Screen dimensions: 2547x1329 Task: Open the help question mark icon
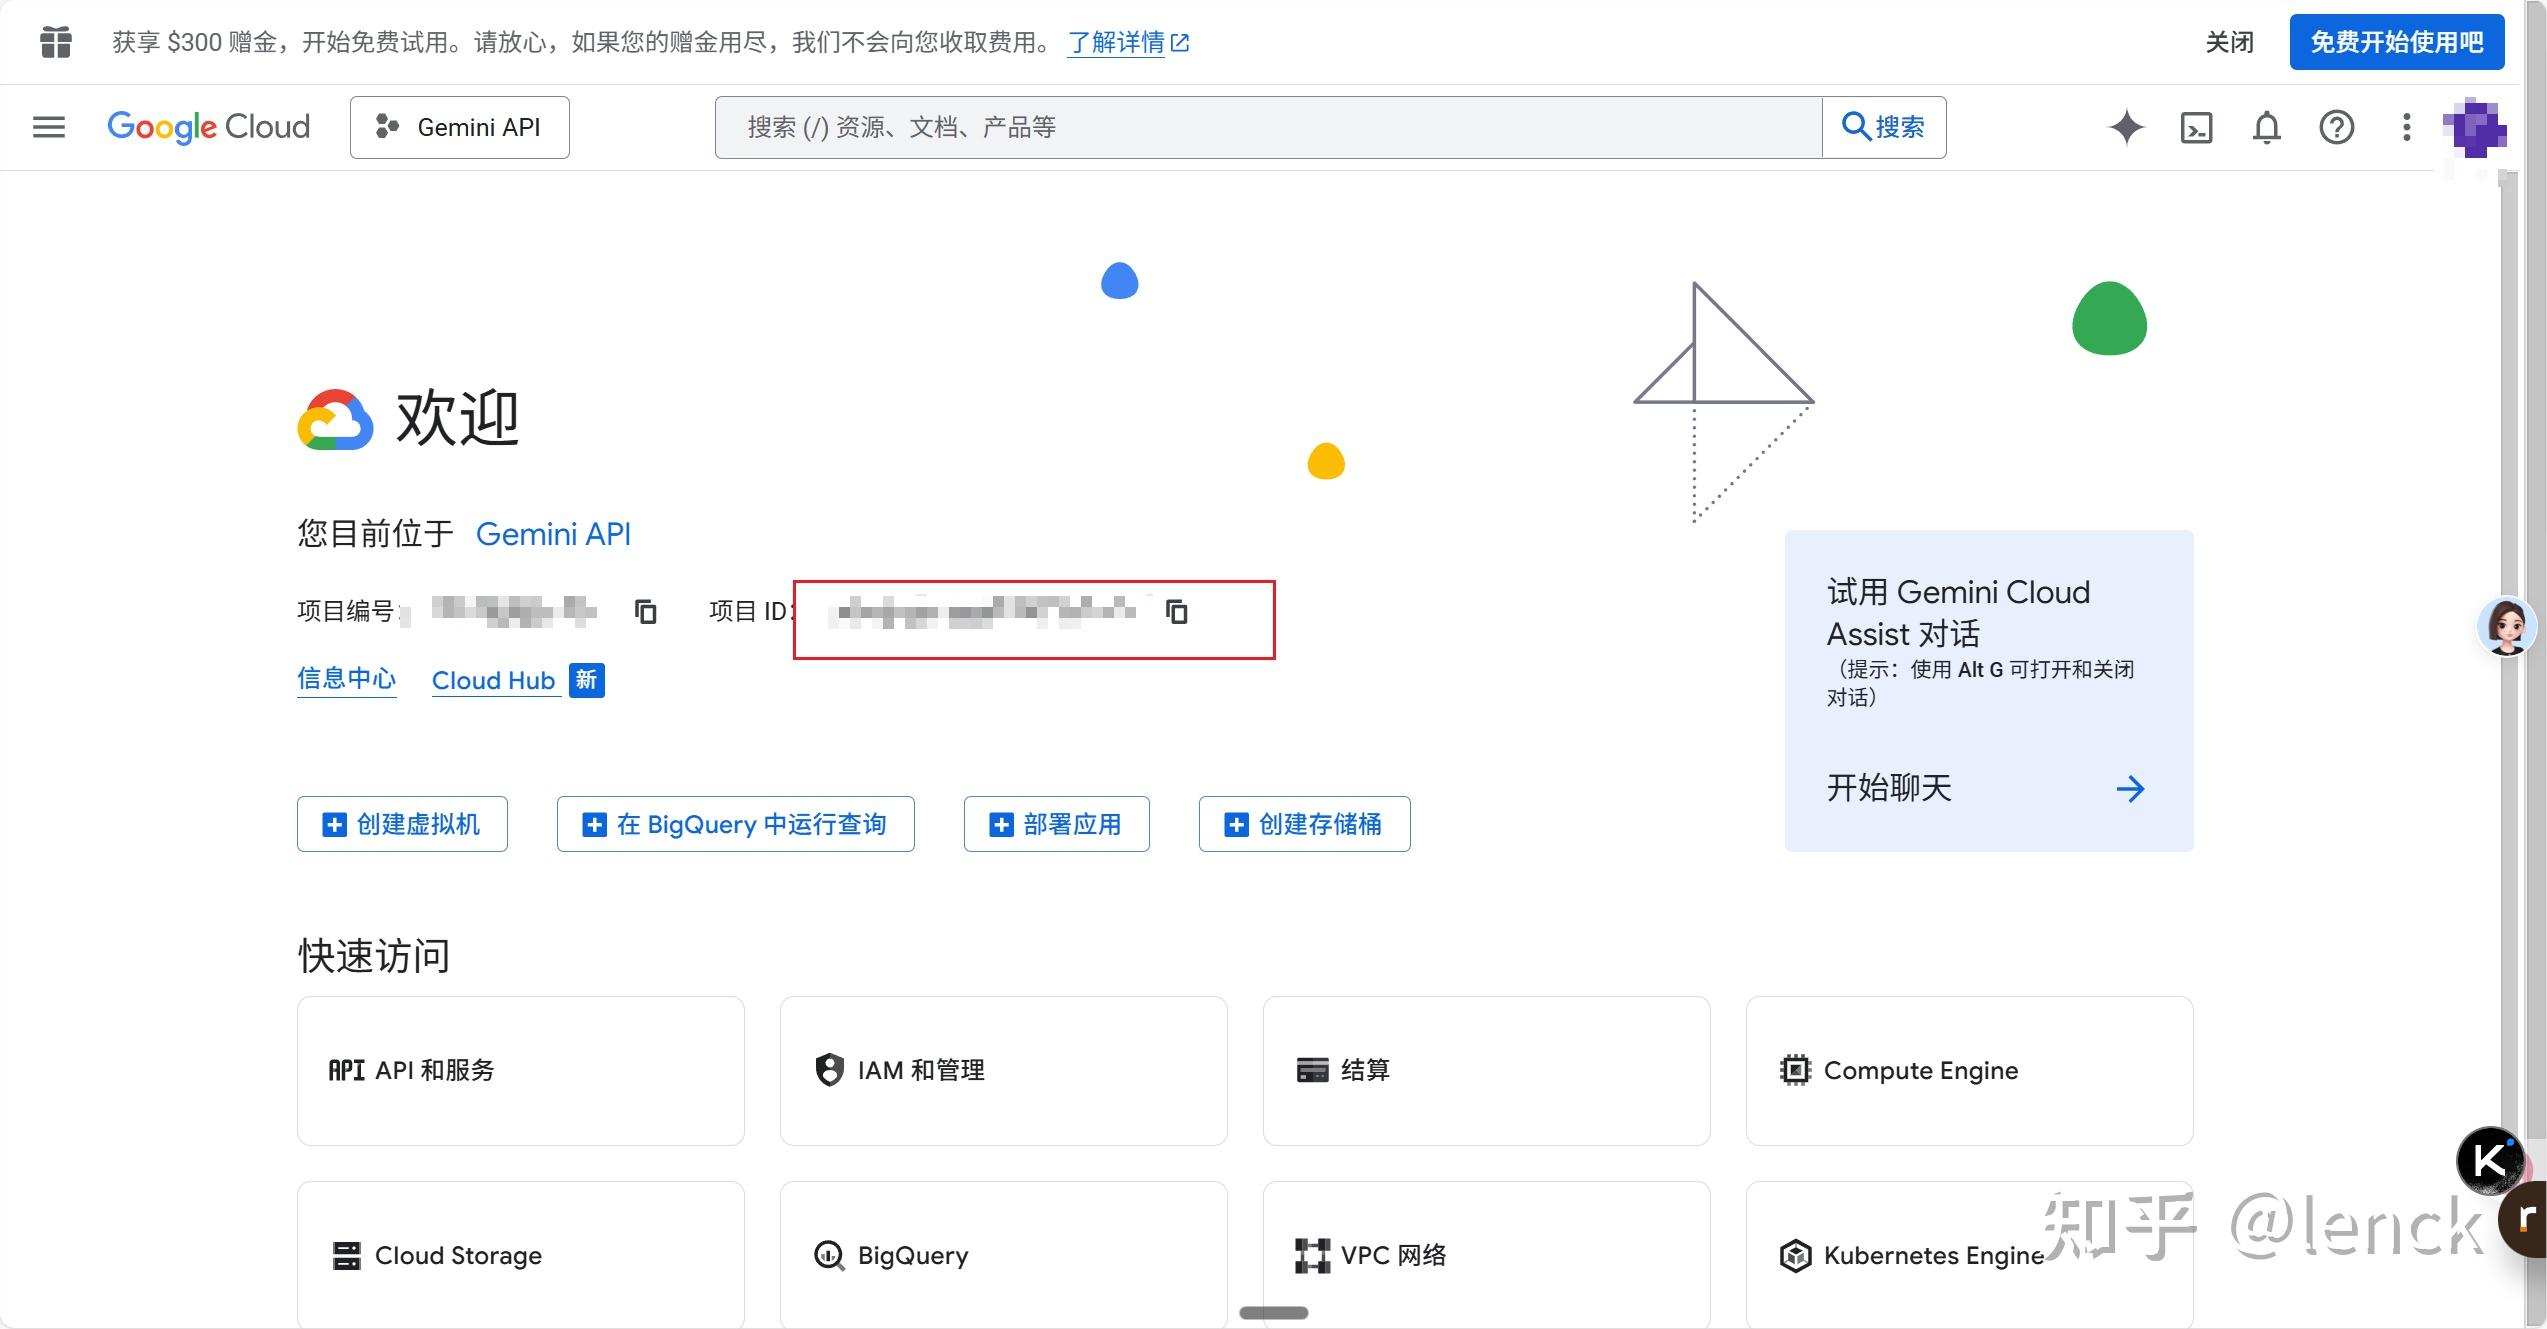[2337, 127]
